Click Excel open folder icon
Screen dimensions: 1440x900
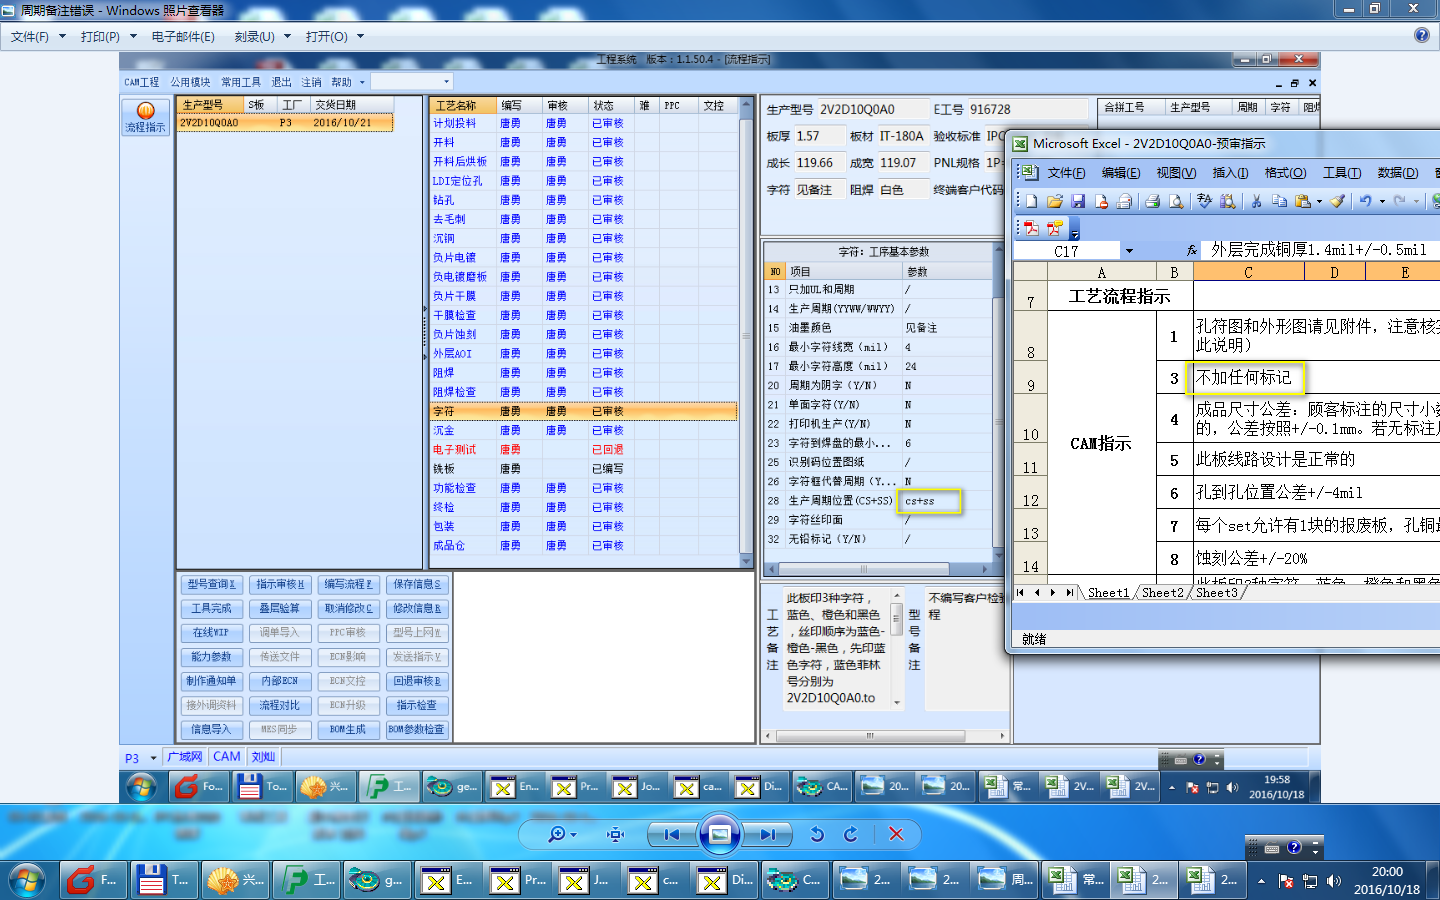(1054, 201)
